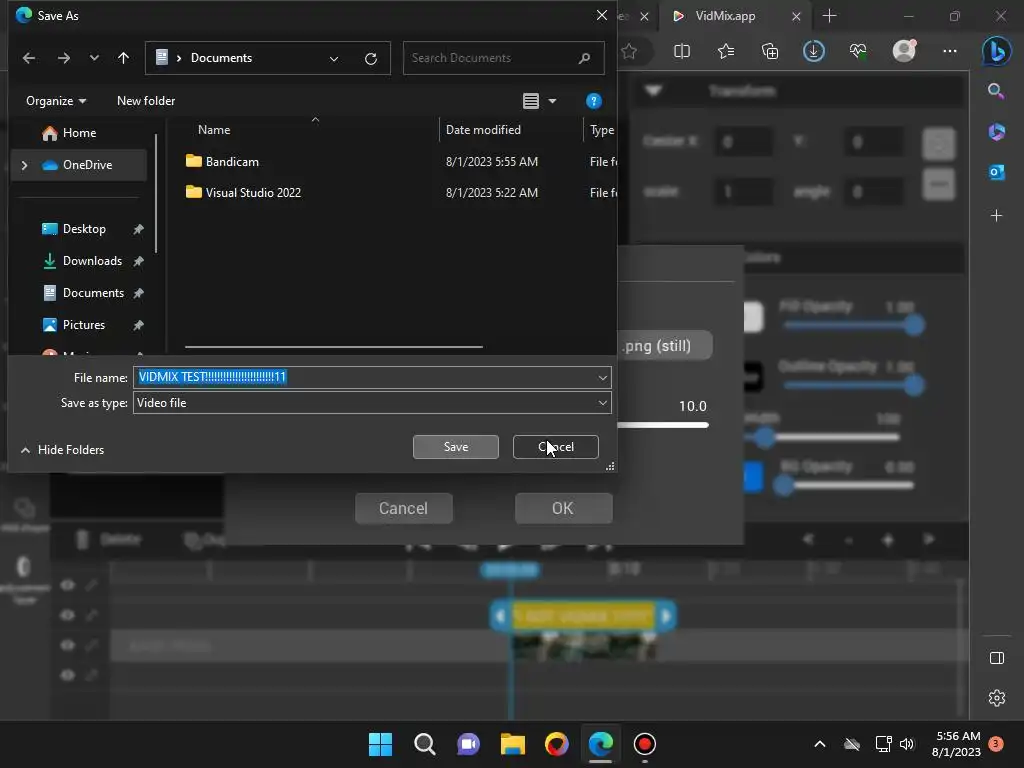
Task: Favorite this page star icon
Action: (x=630, y=51)
